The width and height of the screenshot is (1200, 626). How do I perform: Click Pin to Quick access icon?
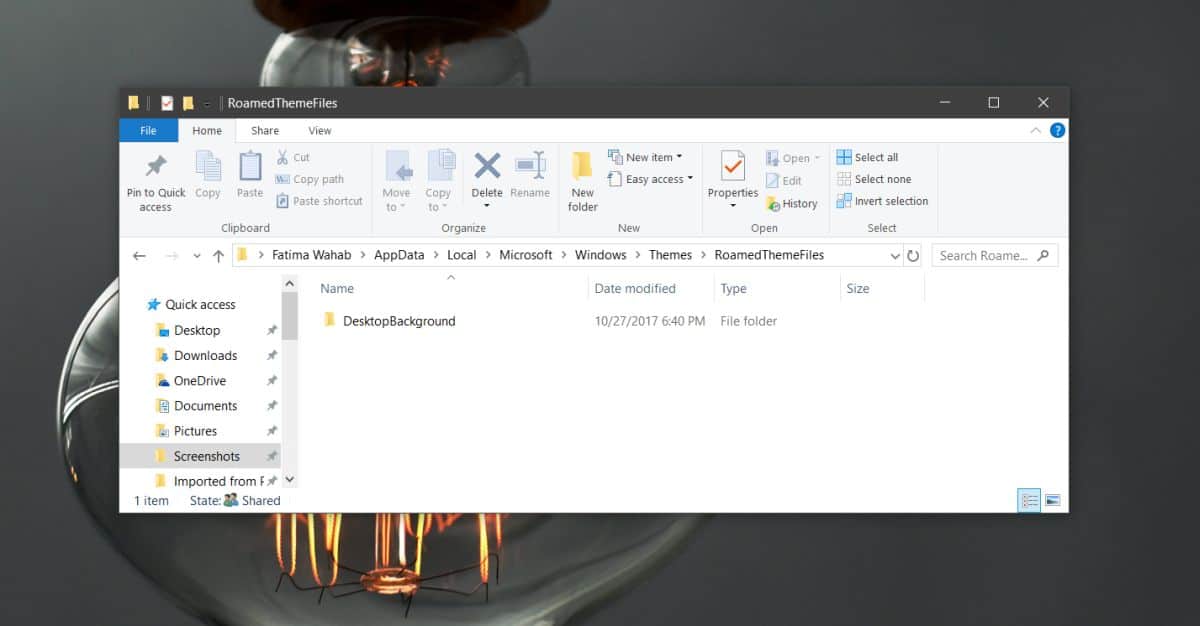156,166
